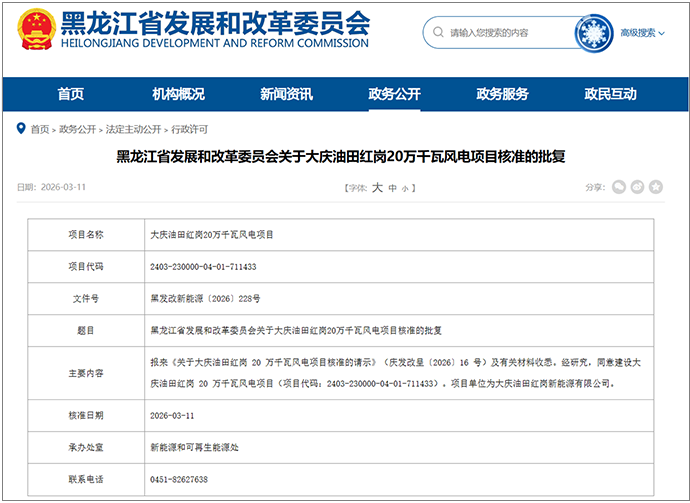Focus the site search input field
690x503 pixels.
pos(505,33)
